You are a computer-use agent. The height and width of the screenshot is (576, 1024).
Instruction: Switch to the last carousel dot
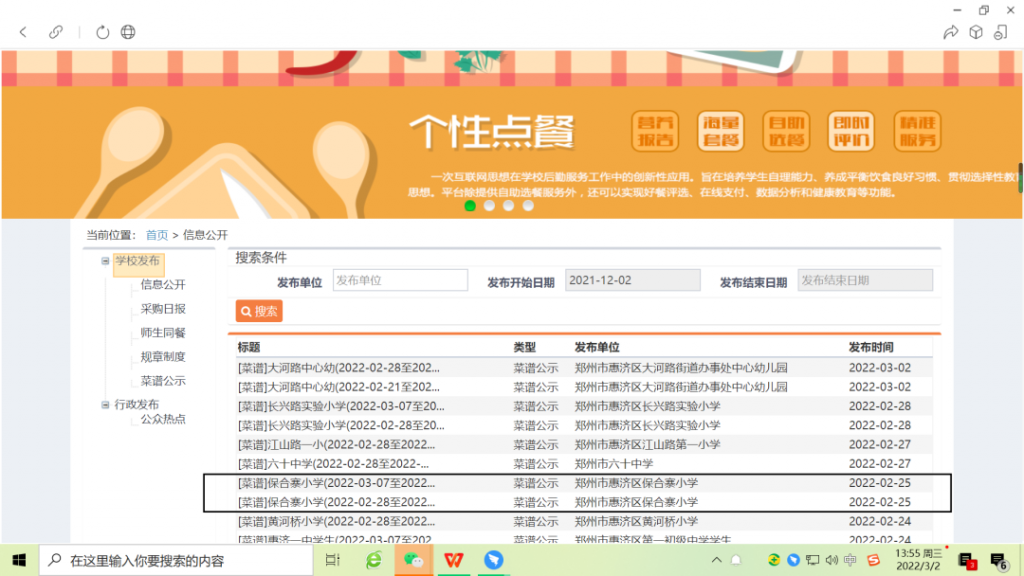(x=528, y=206)
